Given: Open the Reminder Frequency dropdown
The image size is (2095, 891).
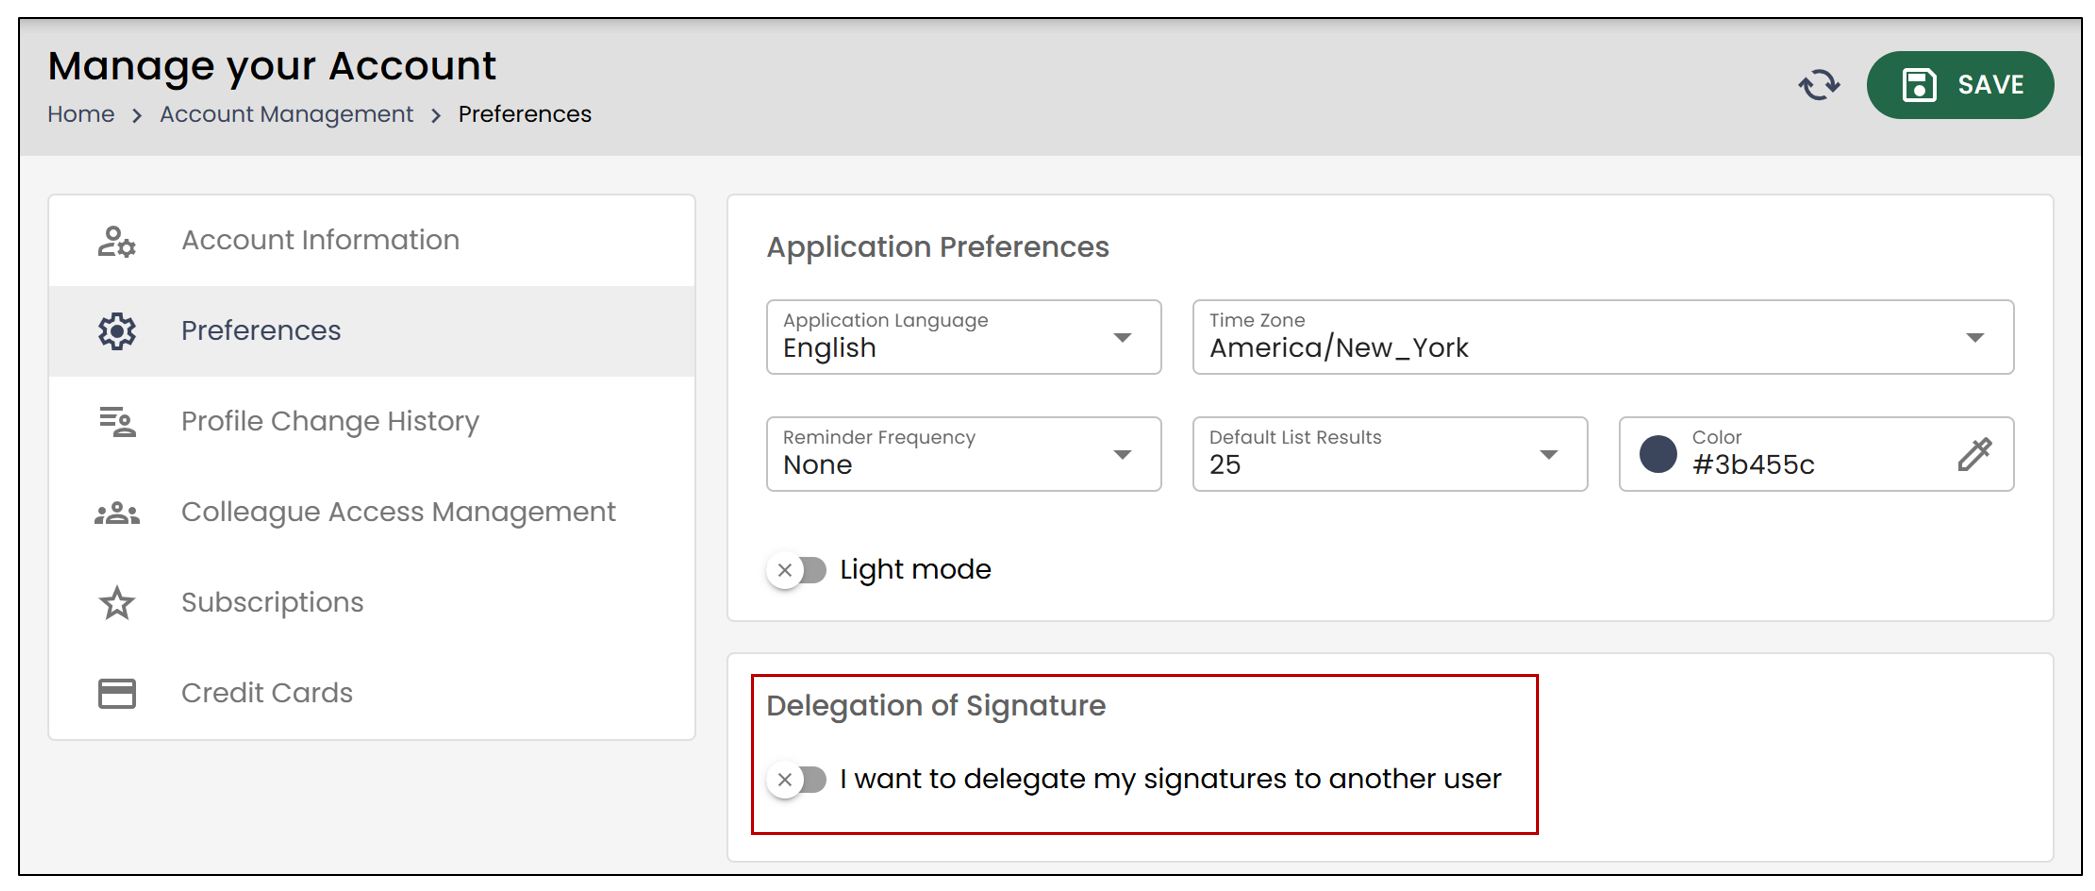Looking at the screenshot, I should tap(963, 454).
